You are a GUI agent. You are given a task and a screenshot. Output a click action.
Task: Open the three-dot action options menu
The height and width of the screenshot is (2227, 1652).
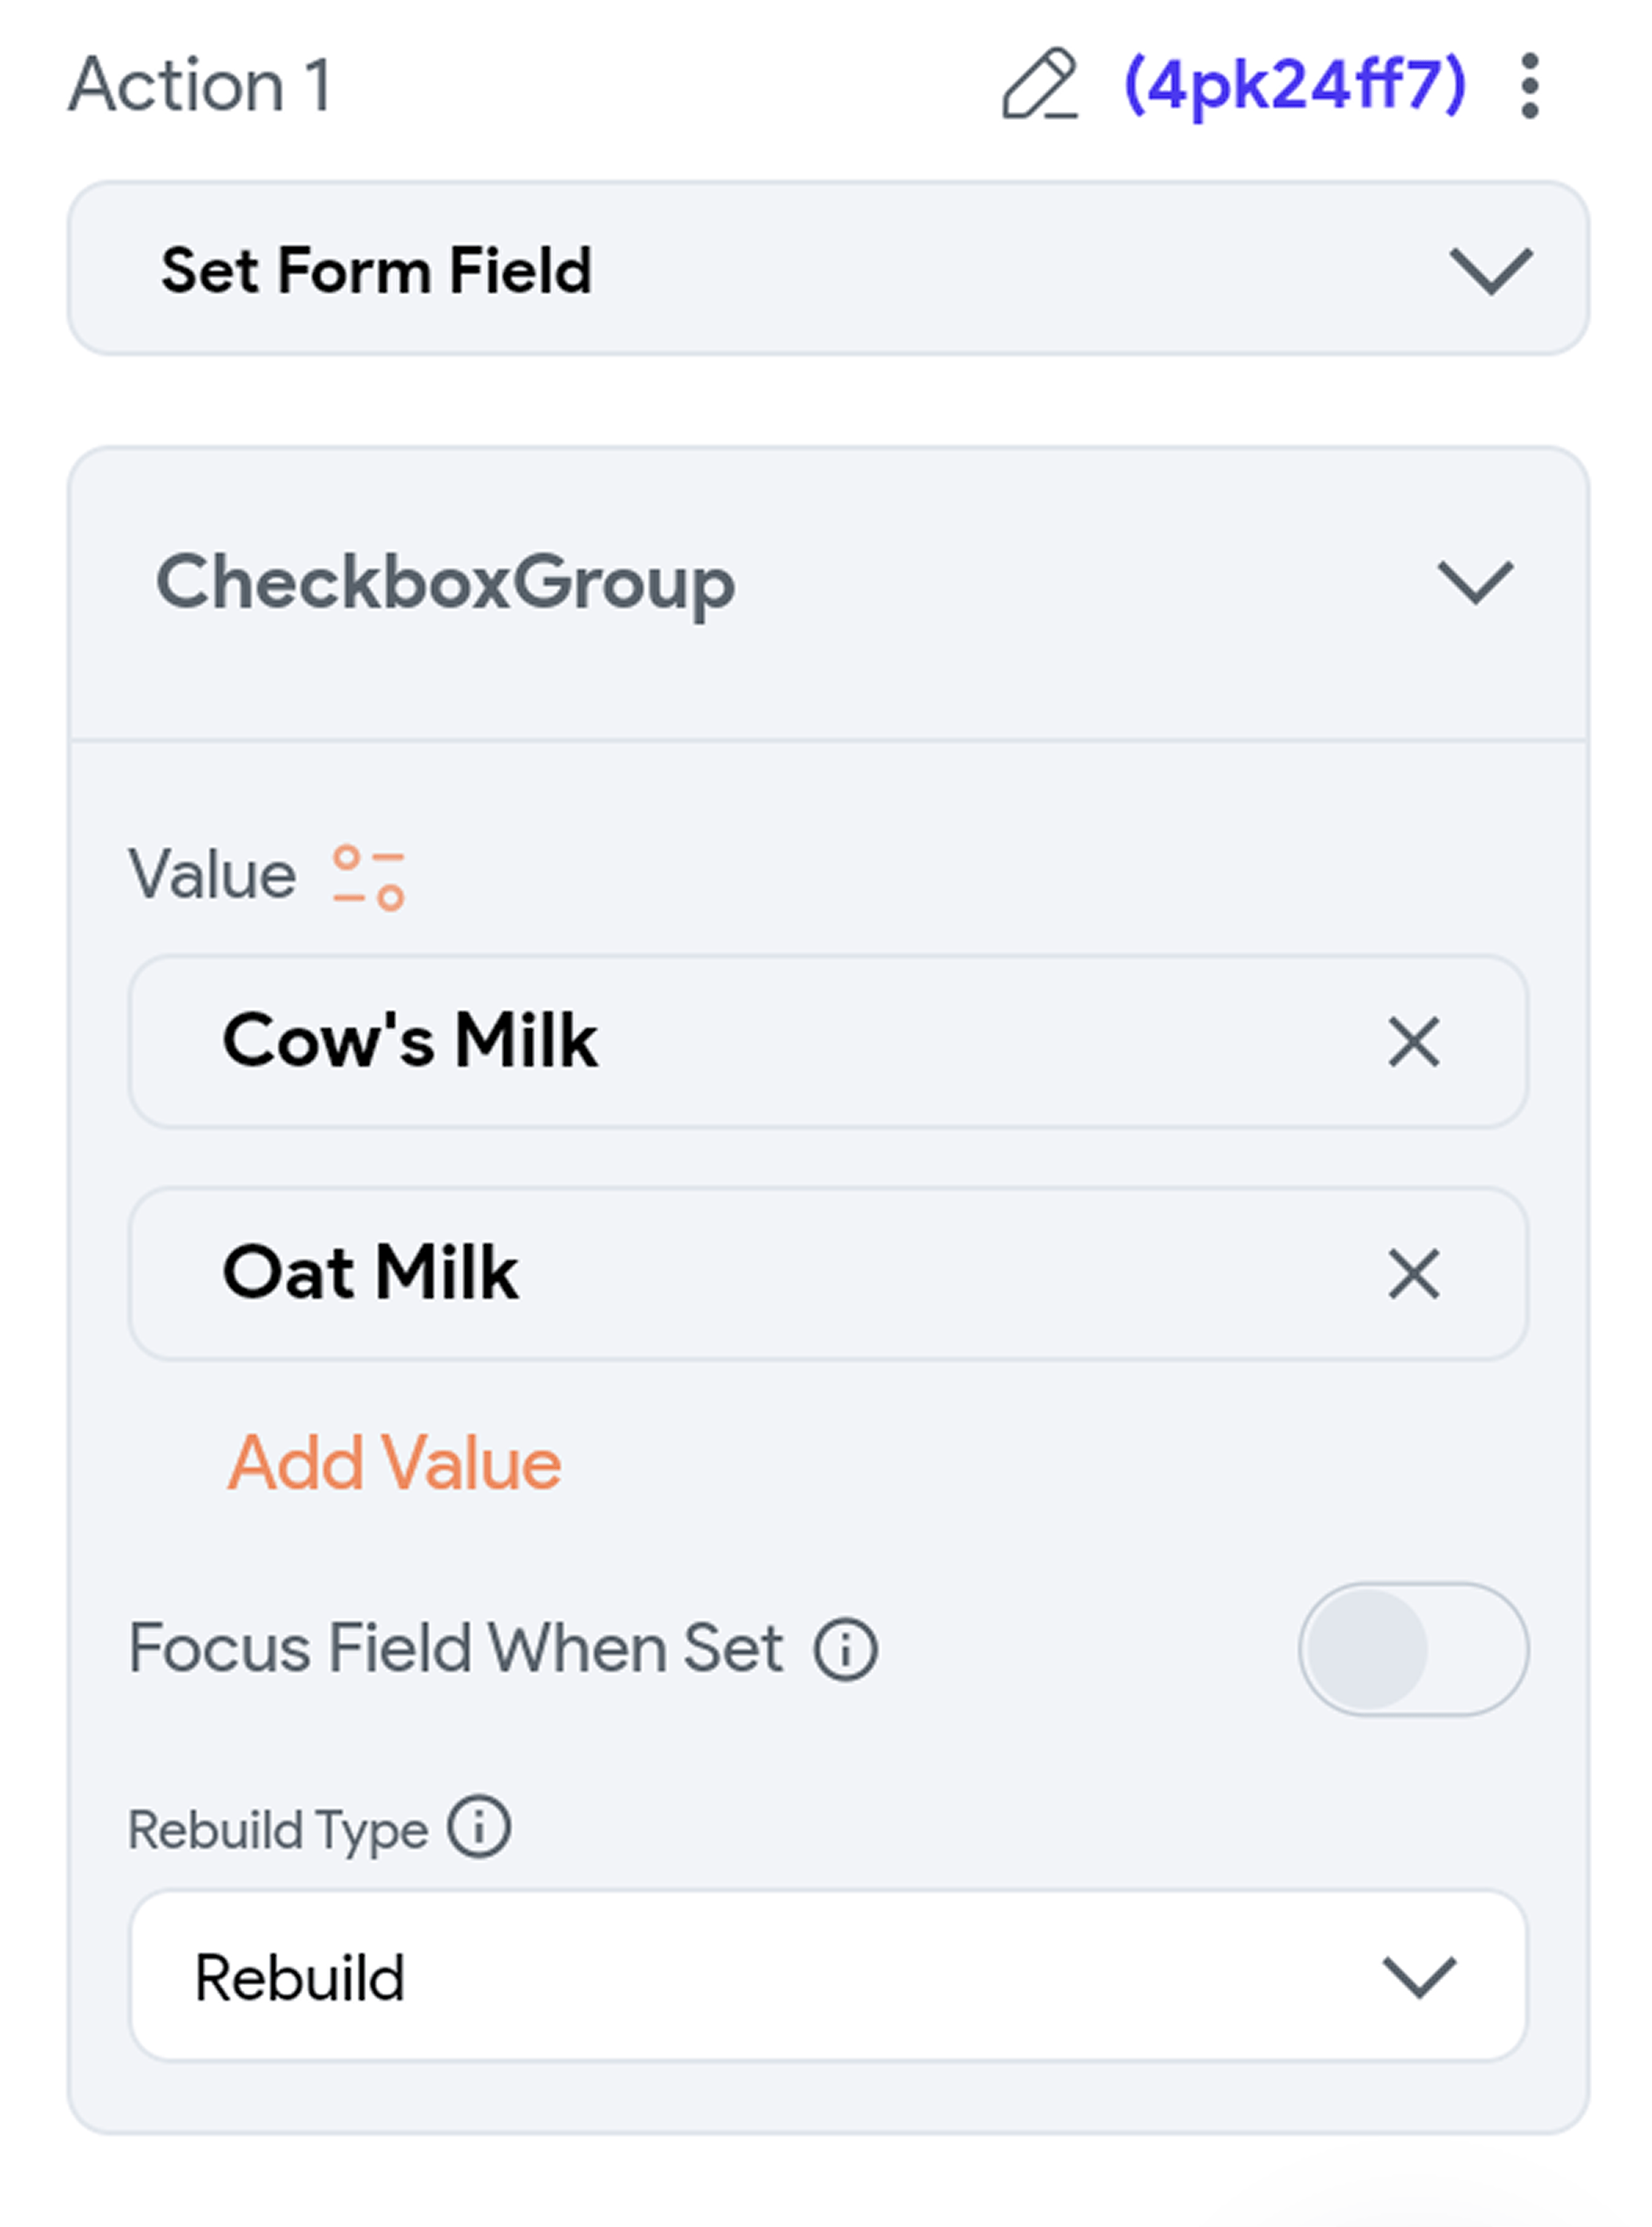coord(1529,86)
